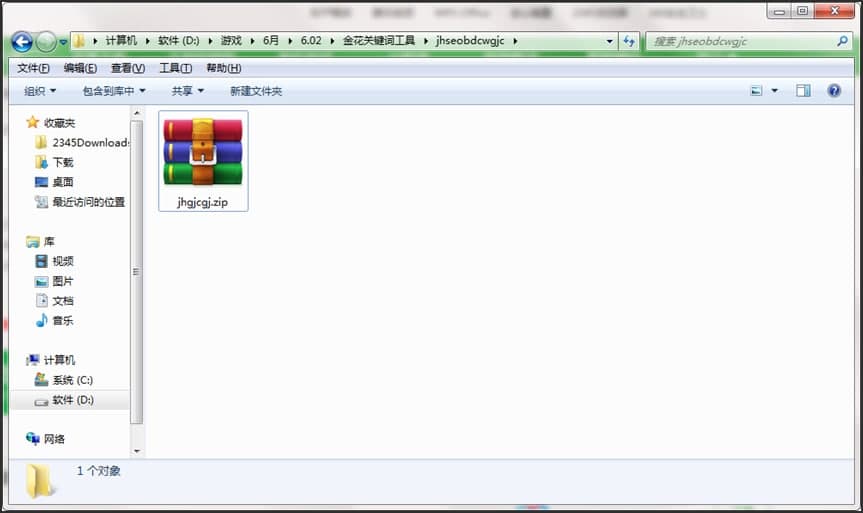Minimize the explorer window
Viewport: 863px width, 513px height.
[779, 11]
